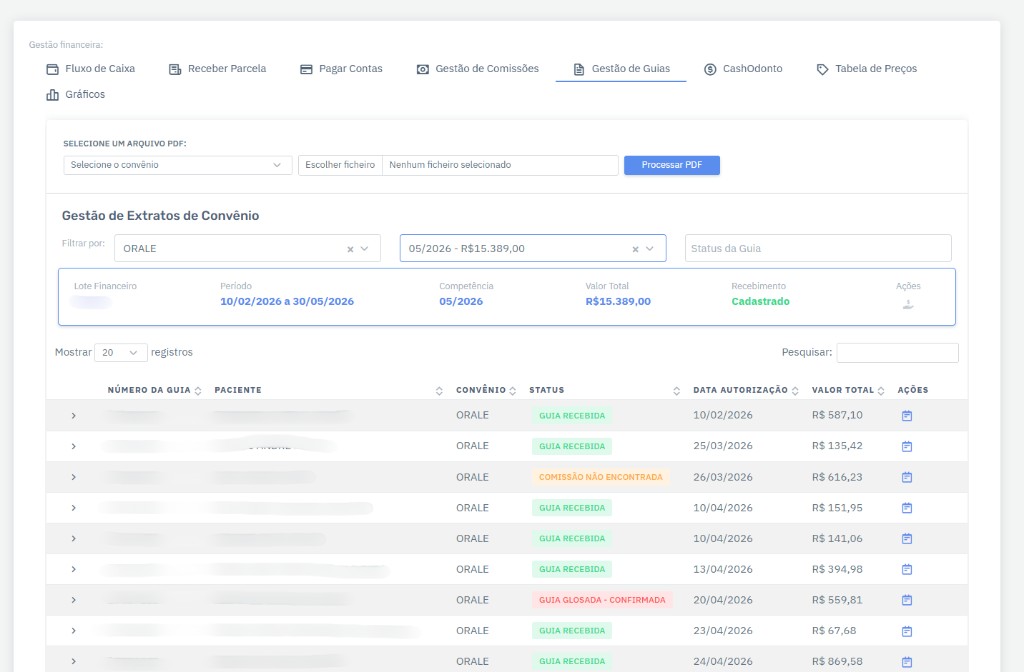Click the Status da Guia filter field
The image size is (1024, 672).
pyautogui.click(x=818, y=248)
